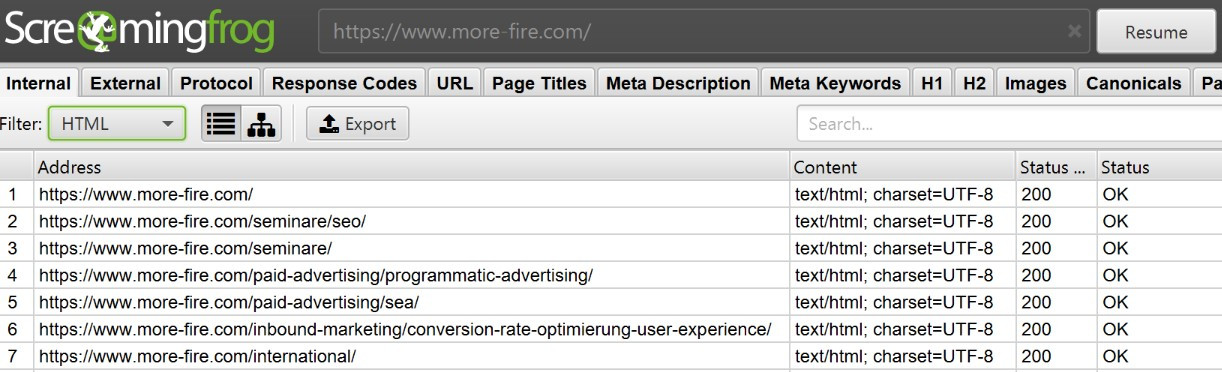Image resolution: width=1222 pixels, height=372 pixels.
Task: Switch to list view icon
Action: tap(221, 124)
